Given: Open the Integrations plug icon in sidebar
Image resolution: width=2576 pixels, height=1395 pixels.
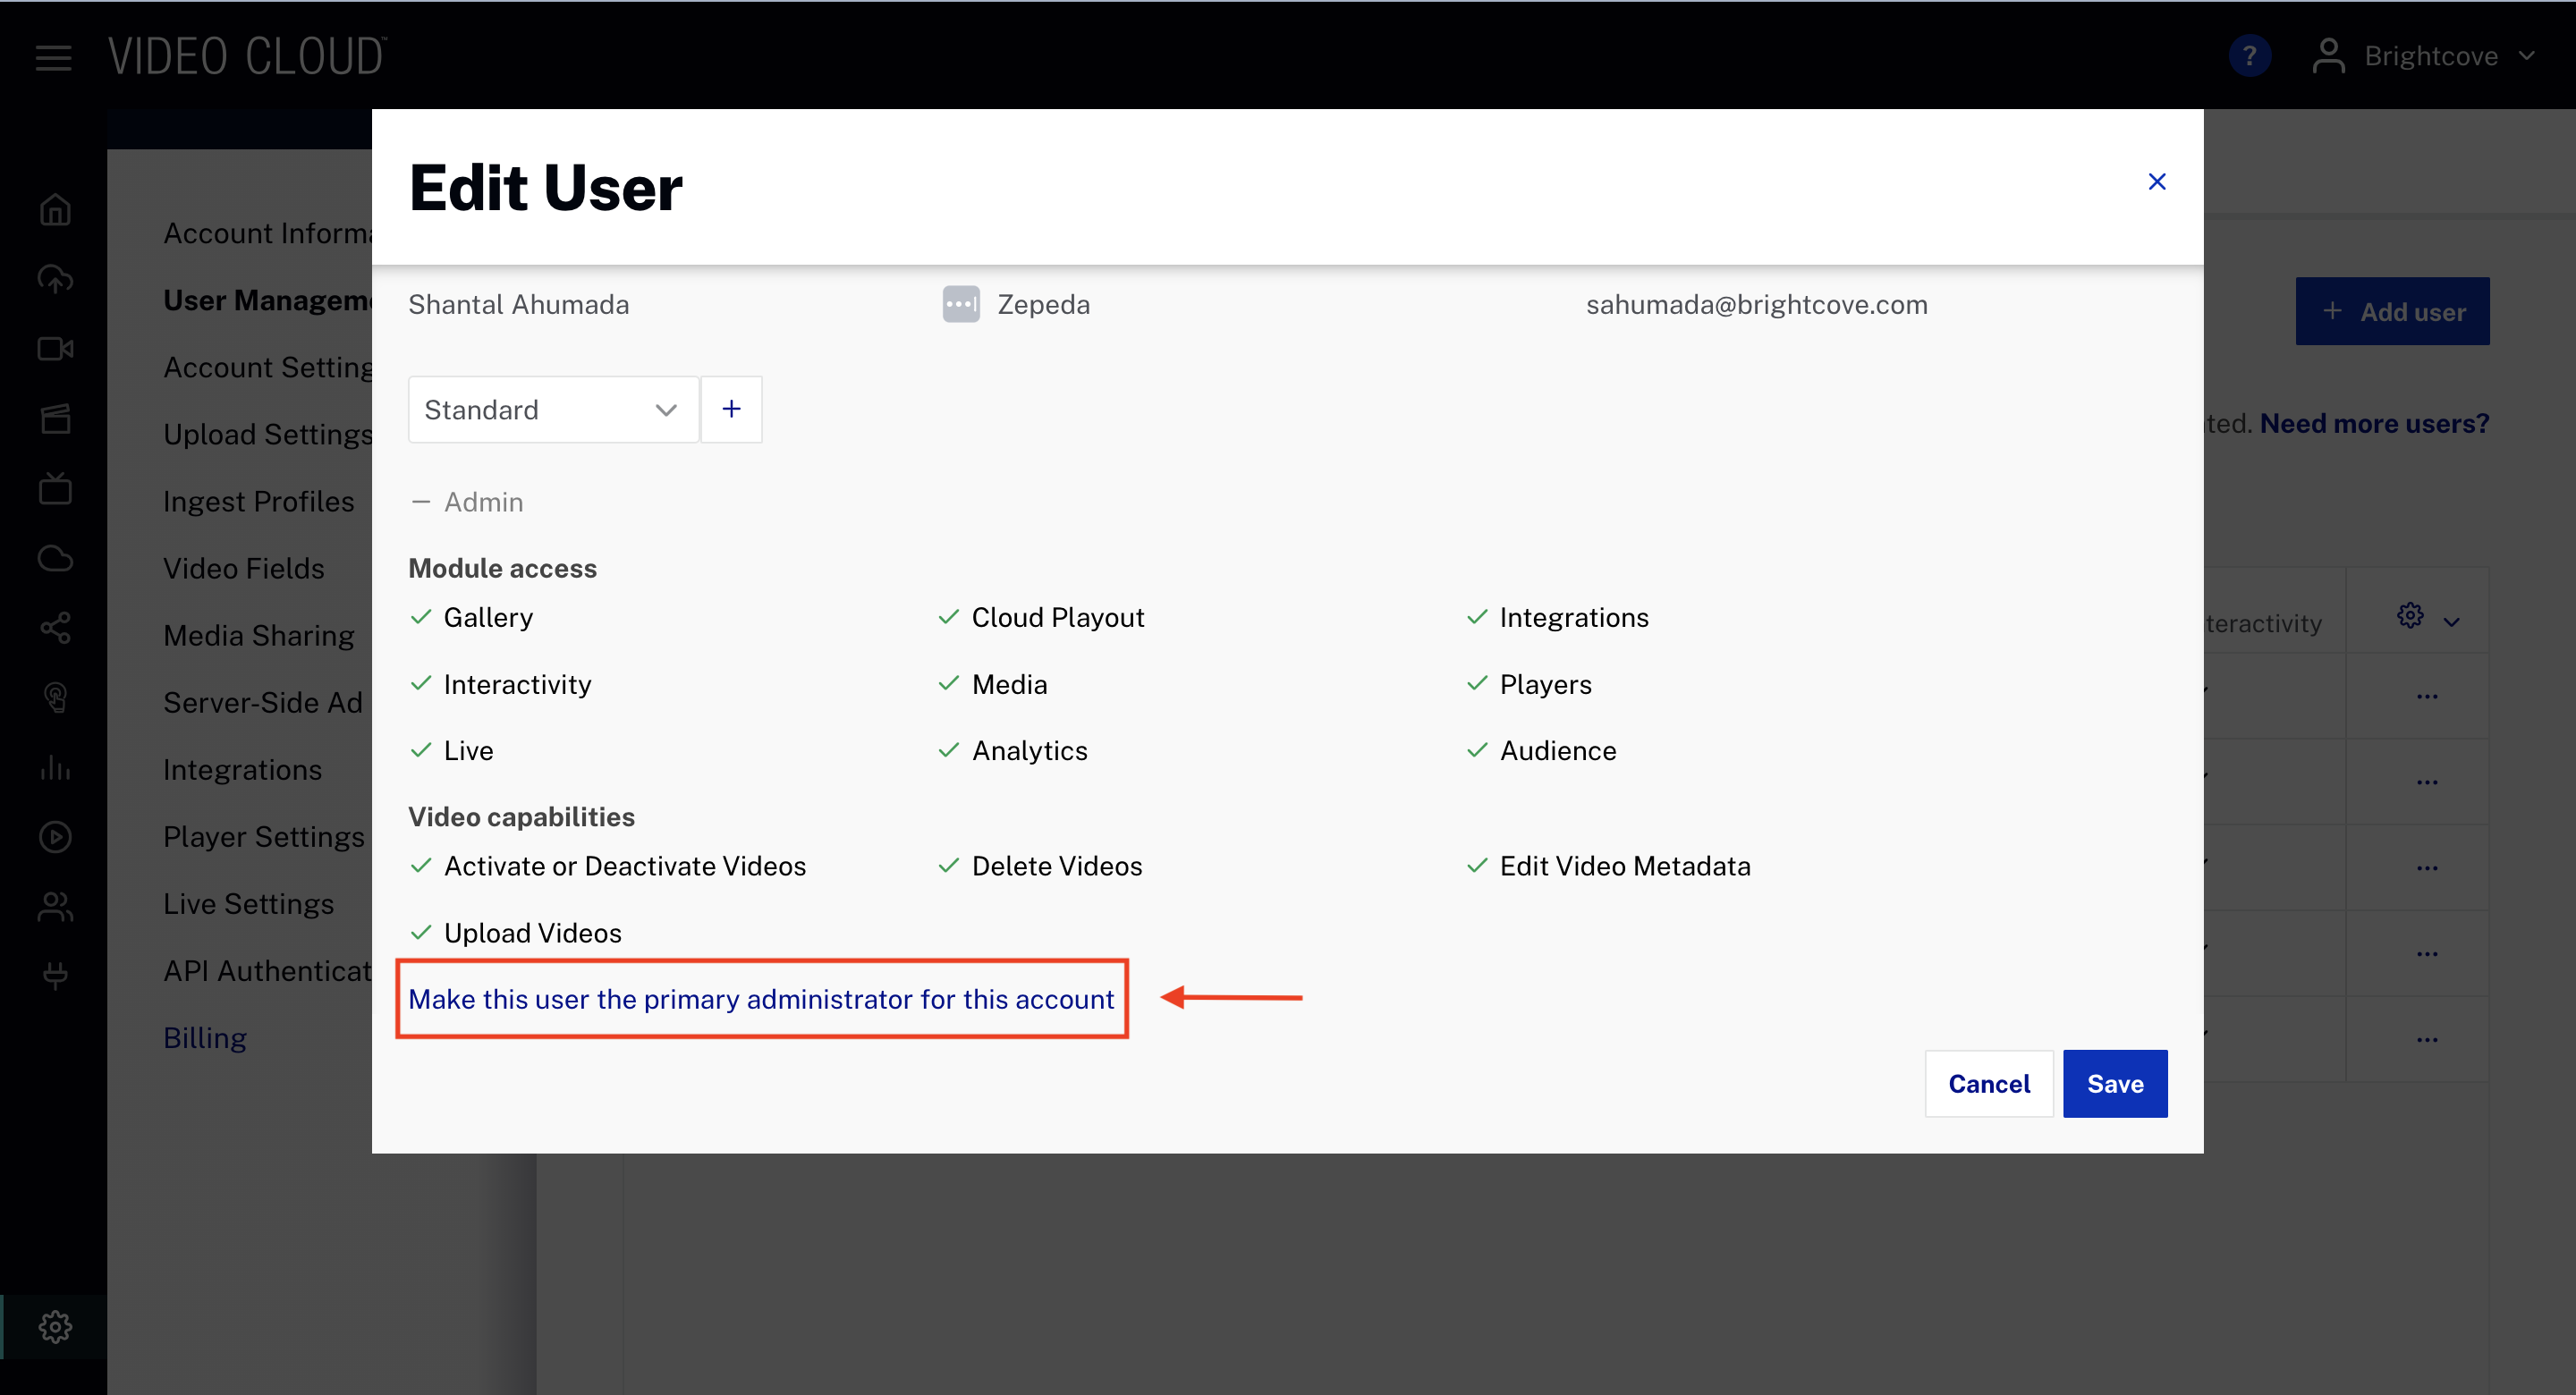Looking at the screenshot, I should click(55, 975).
